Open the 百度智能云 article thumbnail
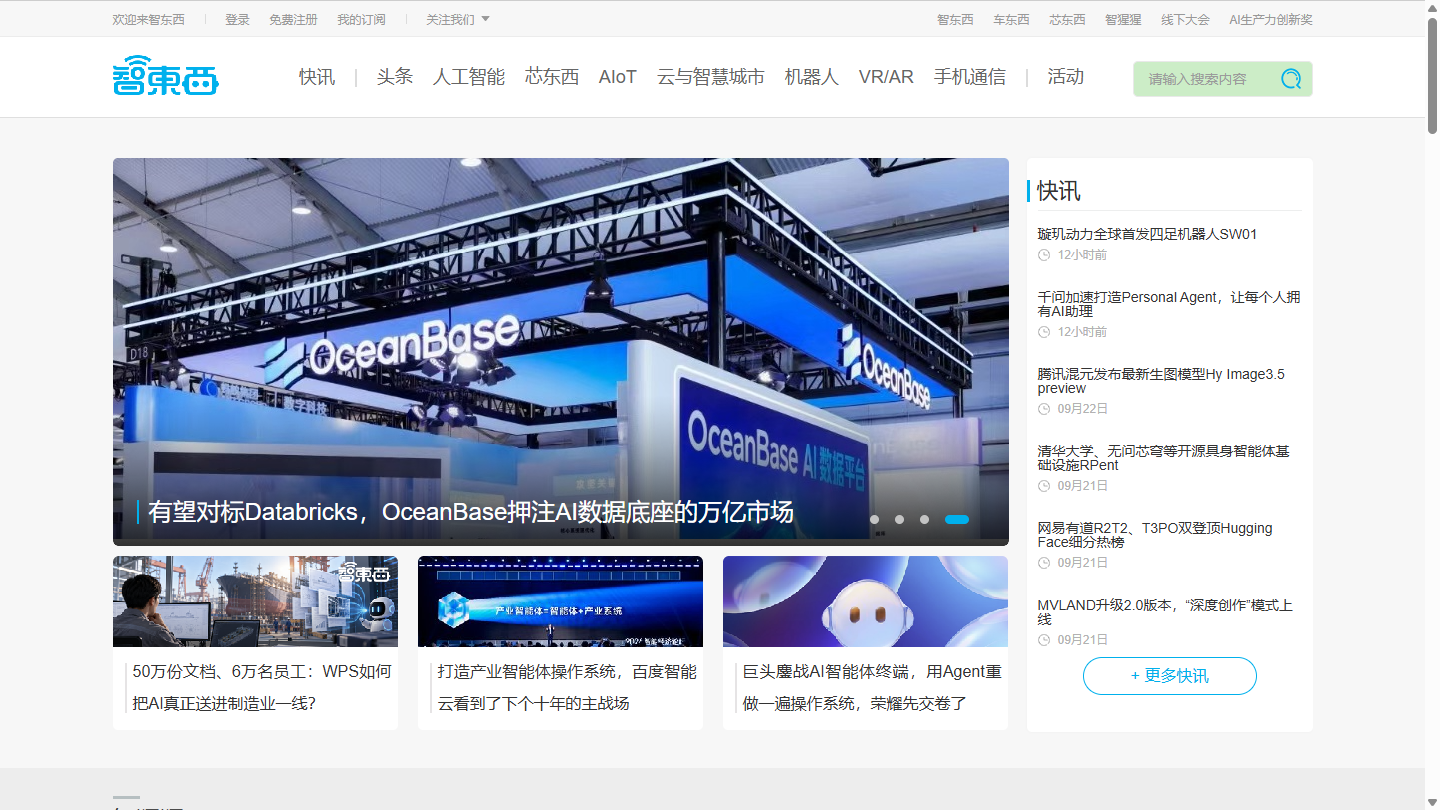This screenshot has width=1440, height=810. [x=560, y=602]
